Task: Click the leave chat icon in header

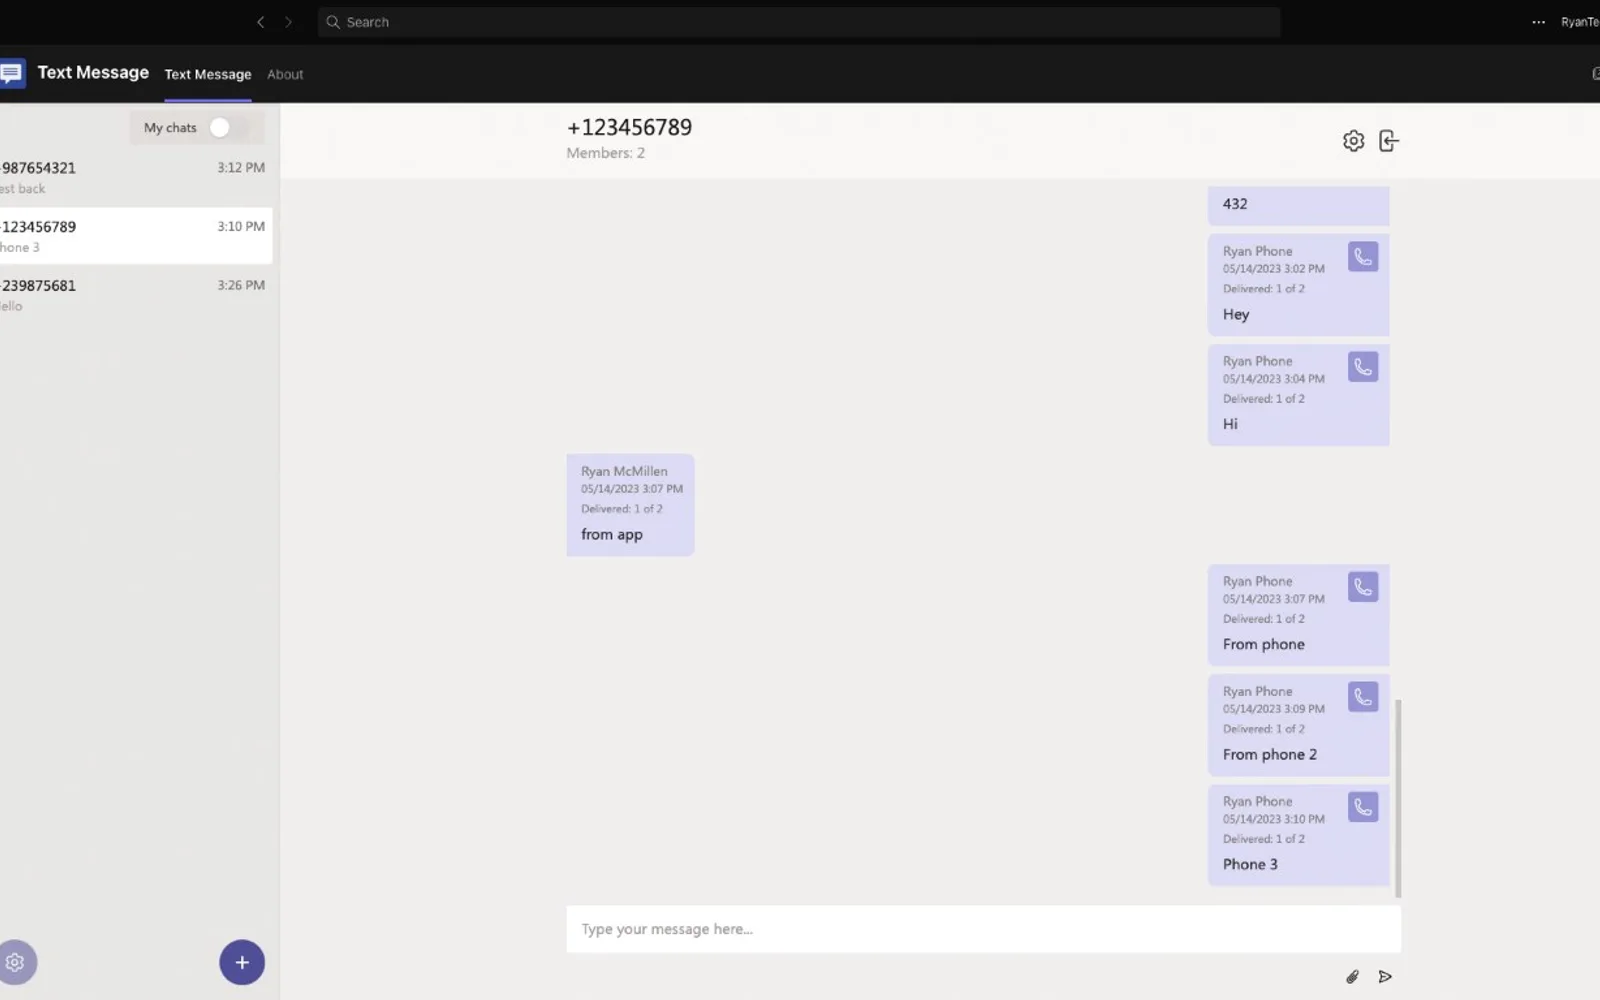Action: (x=1389, y=141)
